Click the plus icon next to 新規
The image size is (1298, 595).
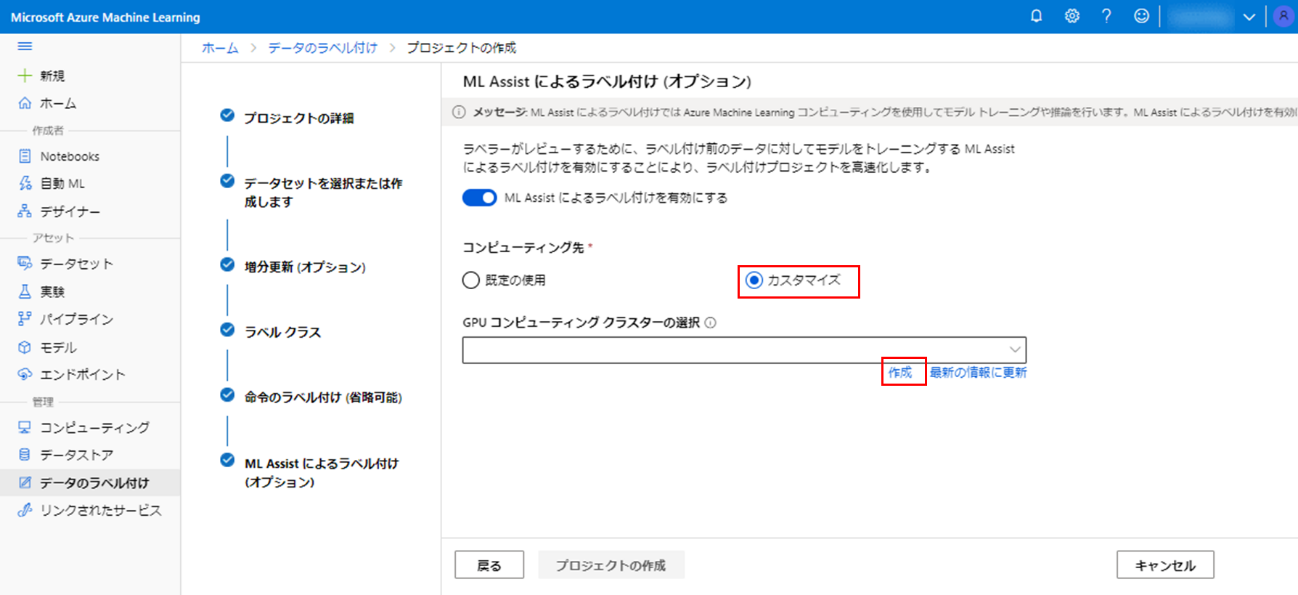tap(25, 76)
